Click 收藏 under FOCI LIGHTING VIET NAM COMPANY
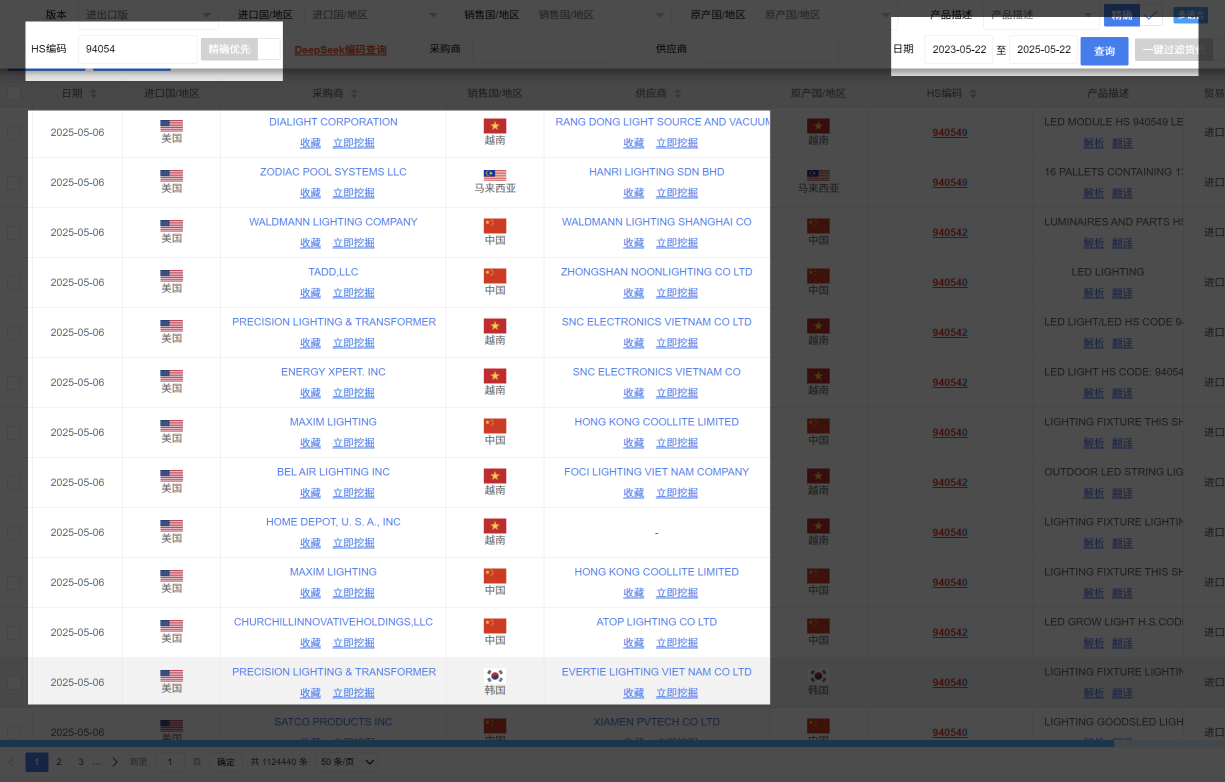The width and height of the screenshot is (1225, 782). 634,493
